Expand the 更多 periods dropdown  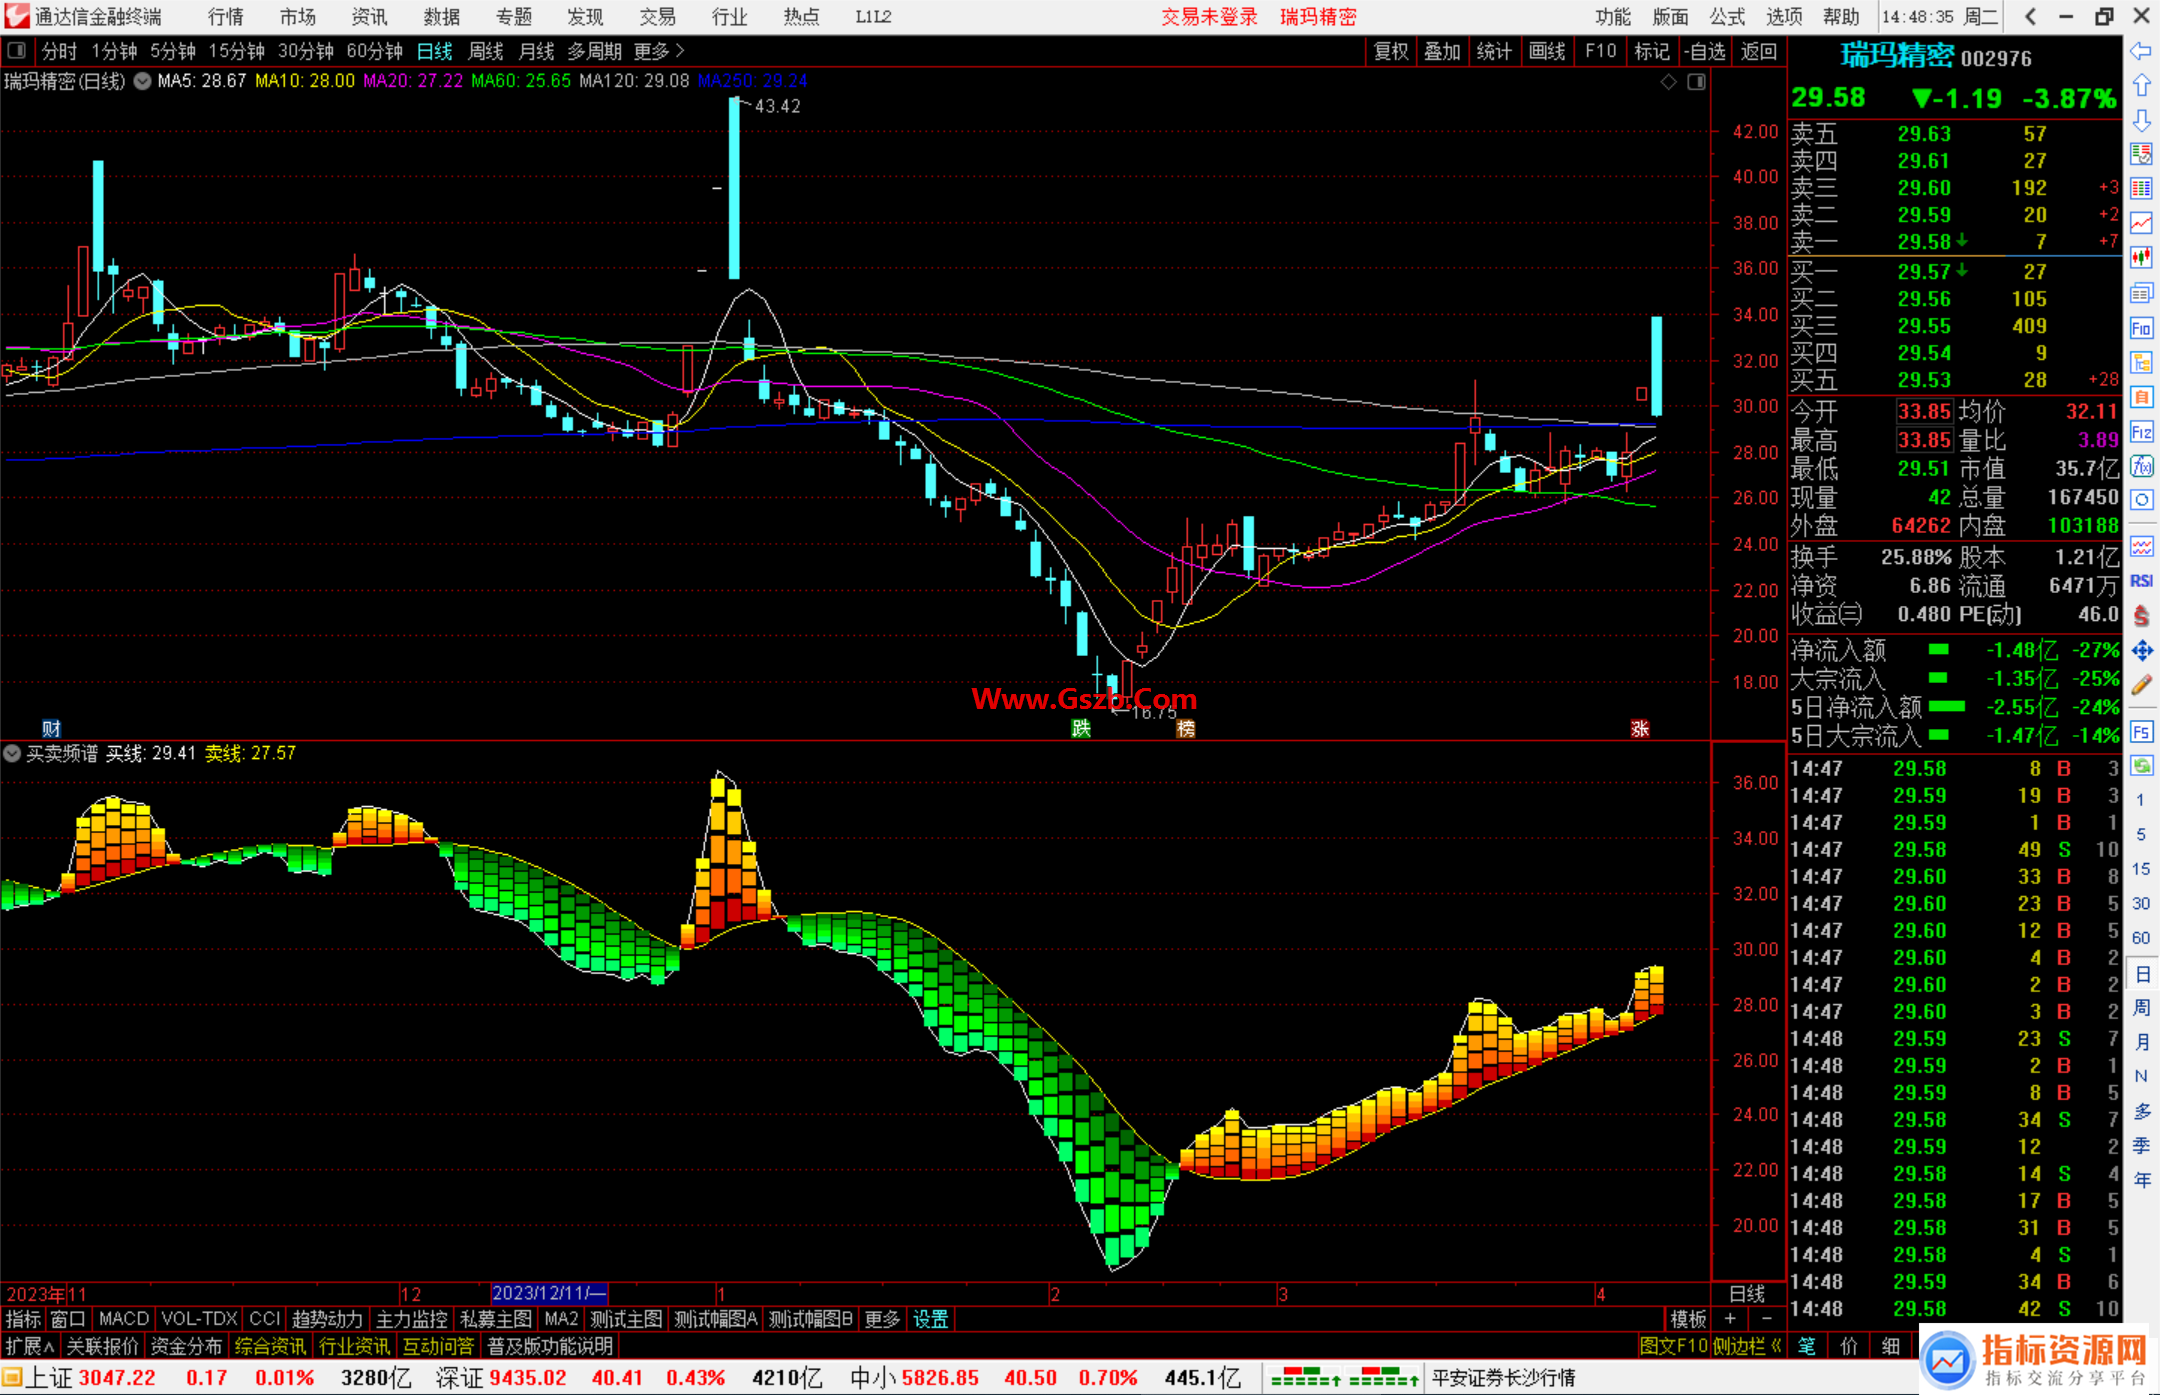tap(659, 50)
